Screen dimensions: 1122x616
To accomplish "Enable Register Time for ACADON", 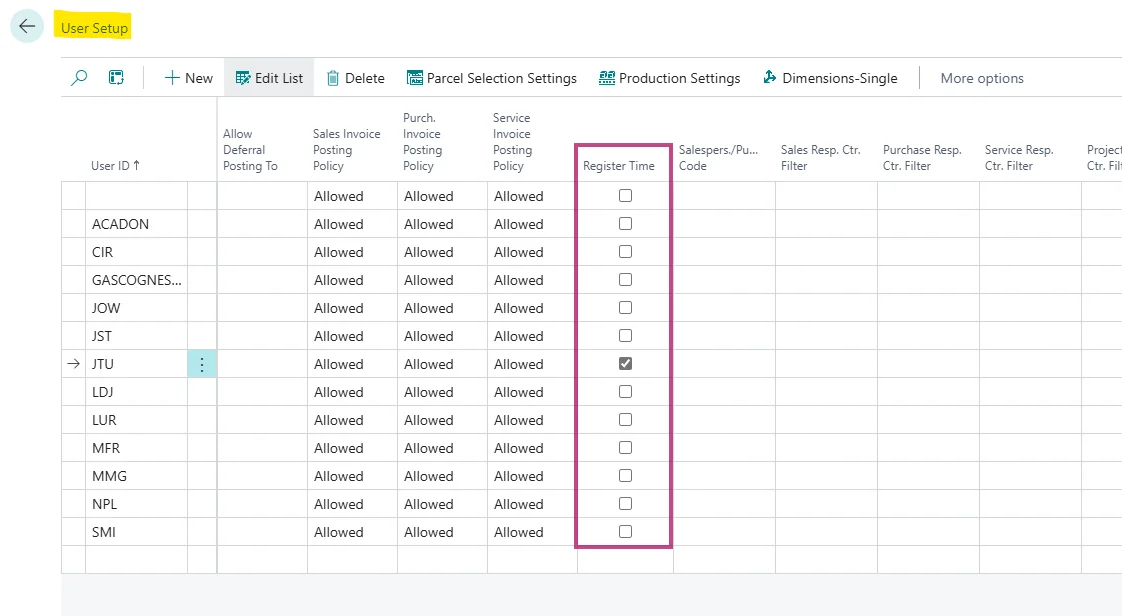I will (x=625, y=224).
